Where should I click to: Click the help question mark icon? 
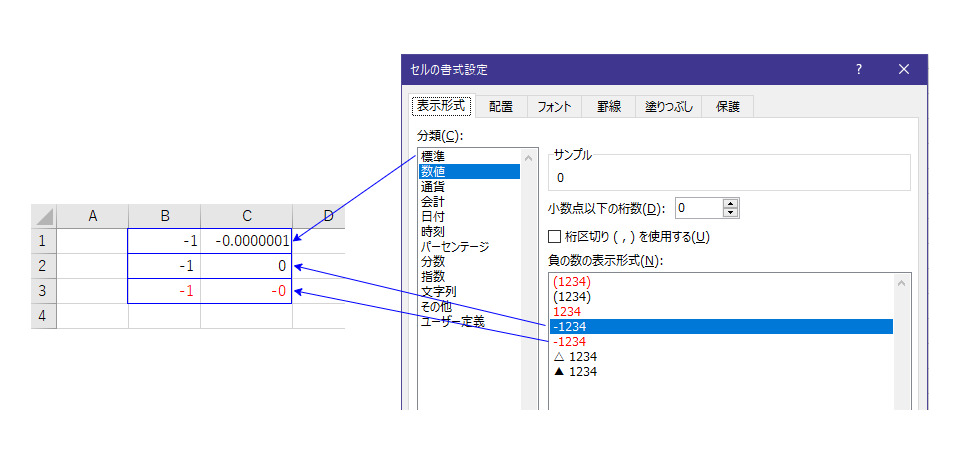pyautogui.click(x=858, y=70)
